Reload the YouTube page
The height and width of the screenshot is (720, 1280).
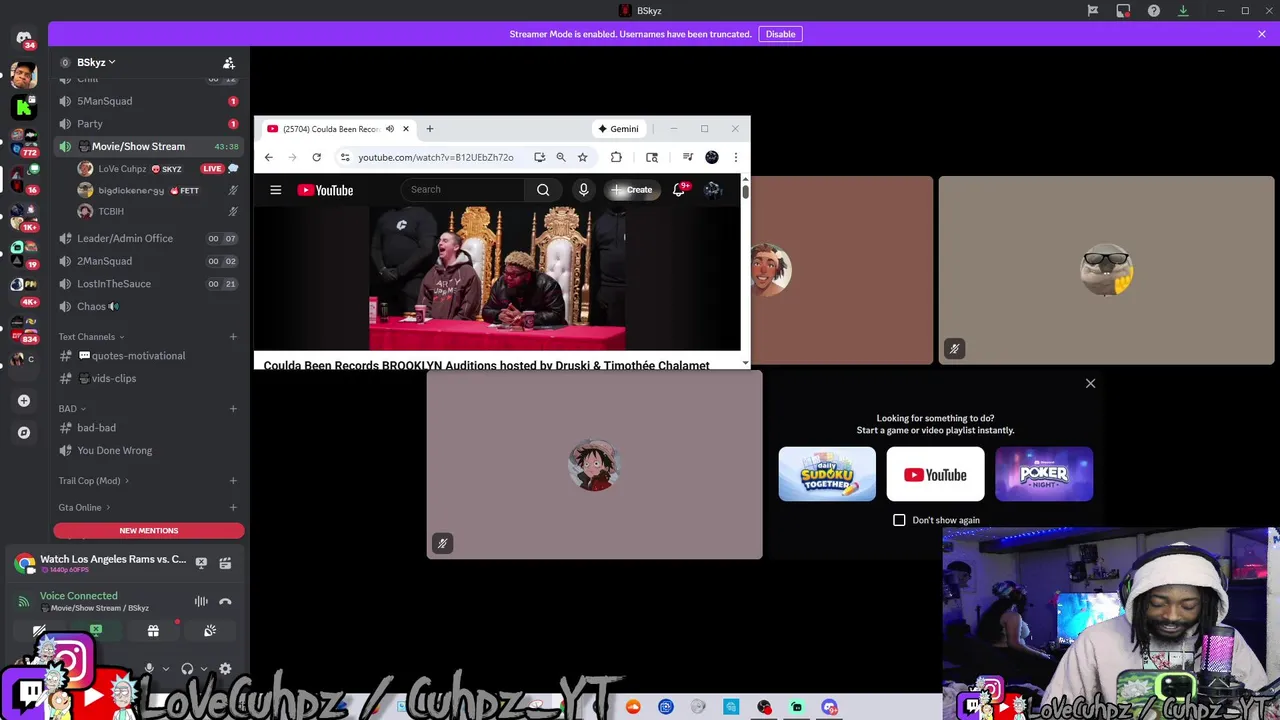(317, 157)
